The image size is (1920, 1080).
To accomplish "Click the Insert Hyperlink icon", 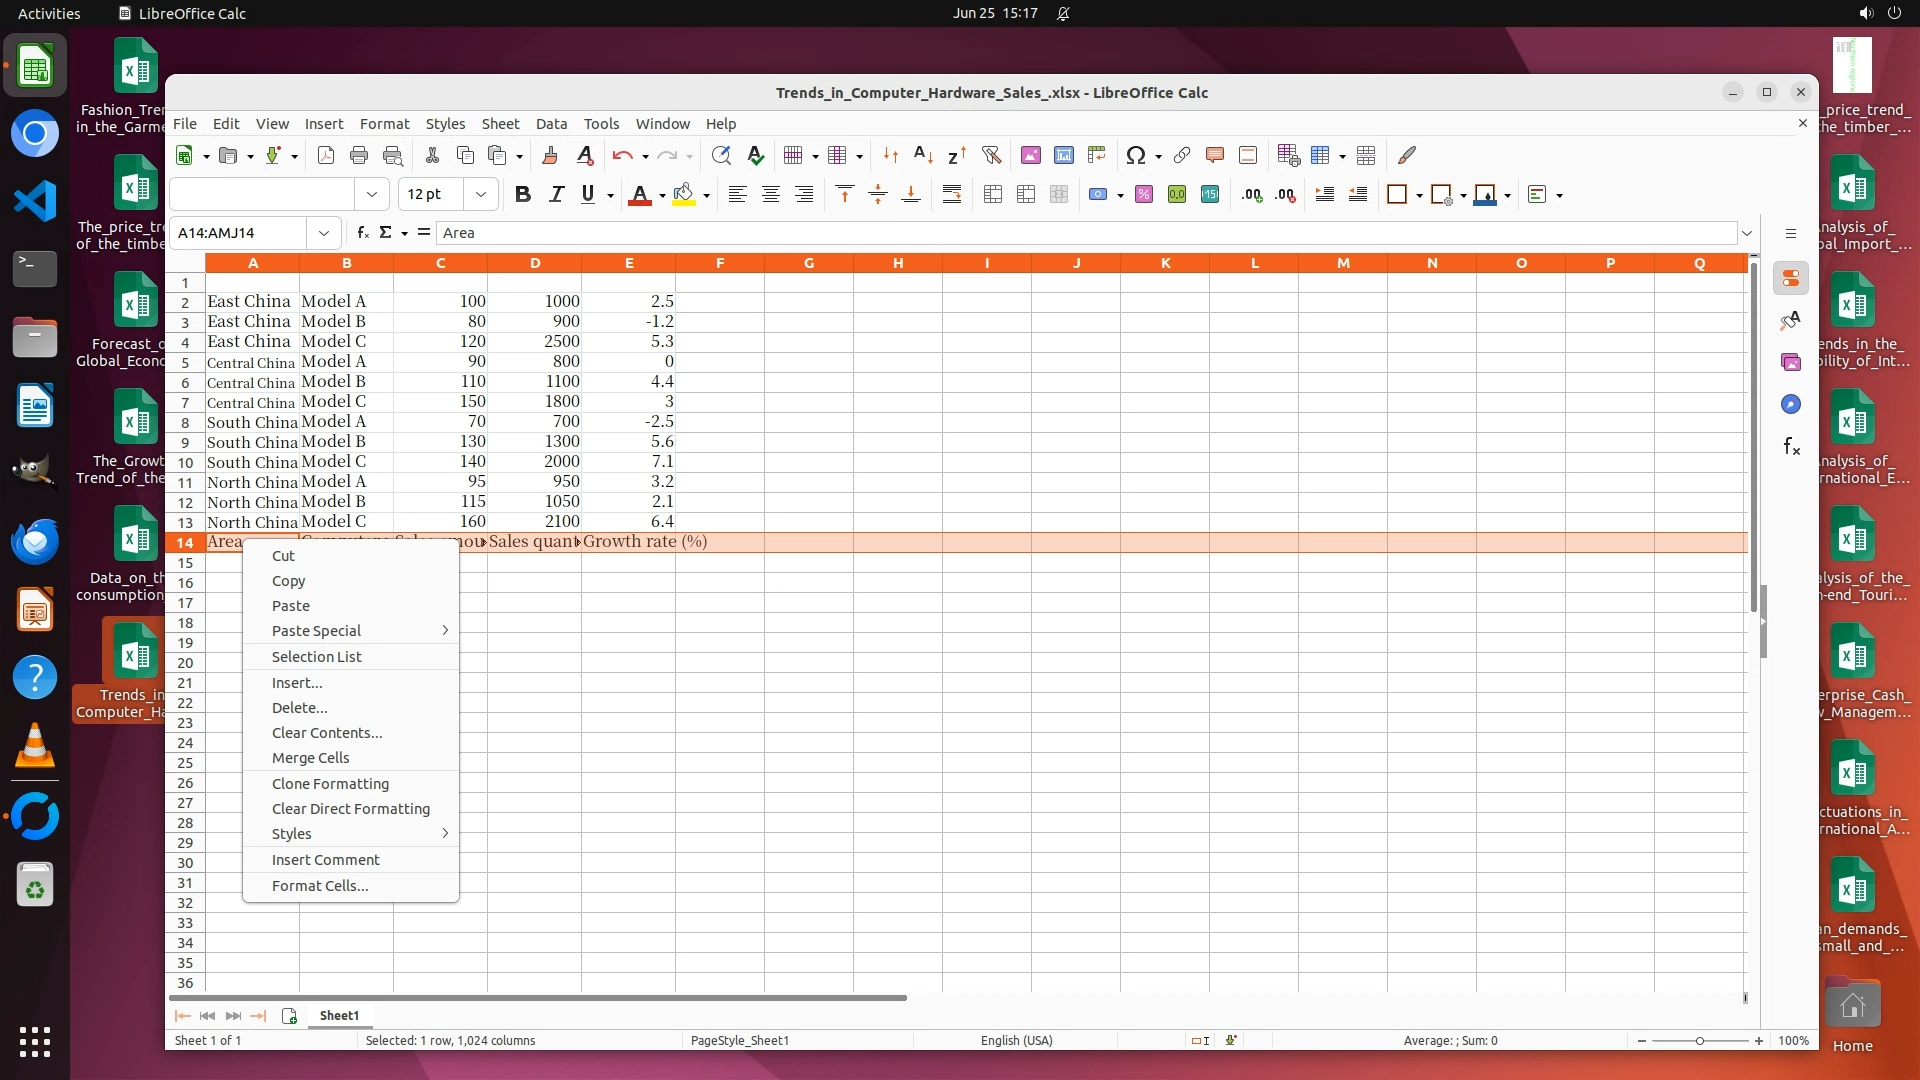I will [1182, 155].
